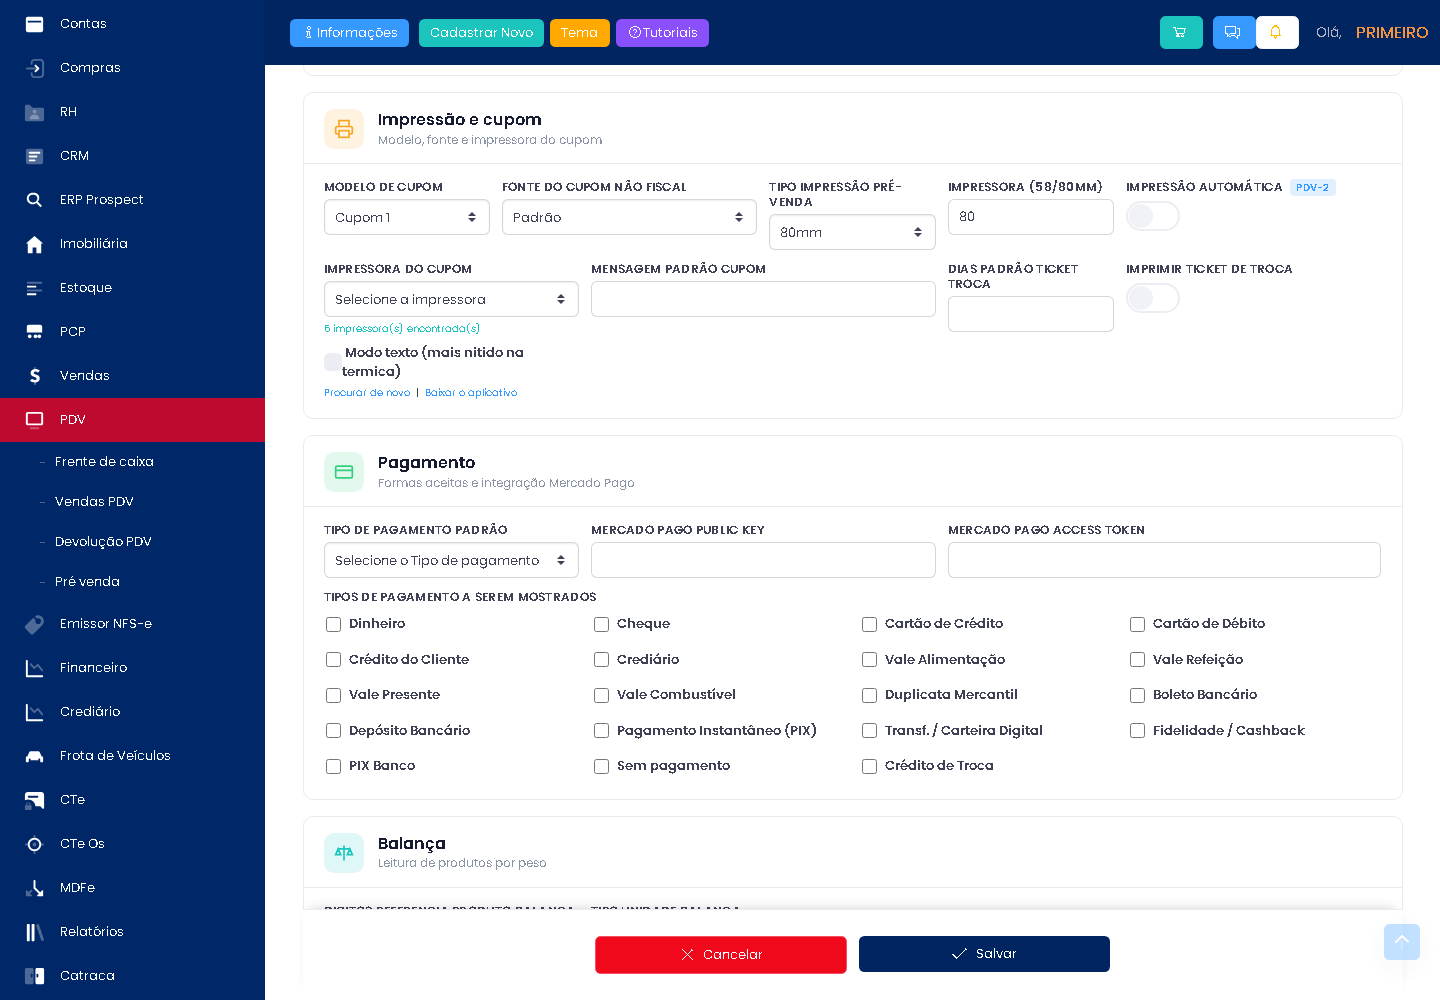
Task: Click the Mensagem Padrão Cupom input field
Action: pos(763,299)
